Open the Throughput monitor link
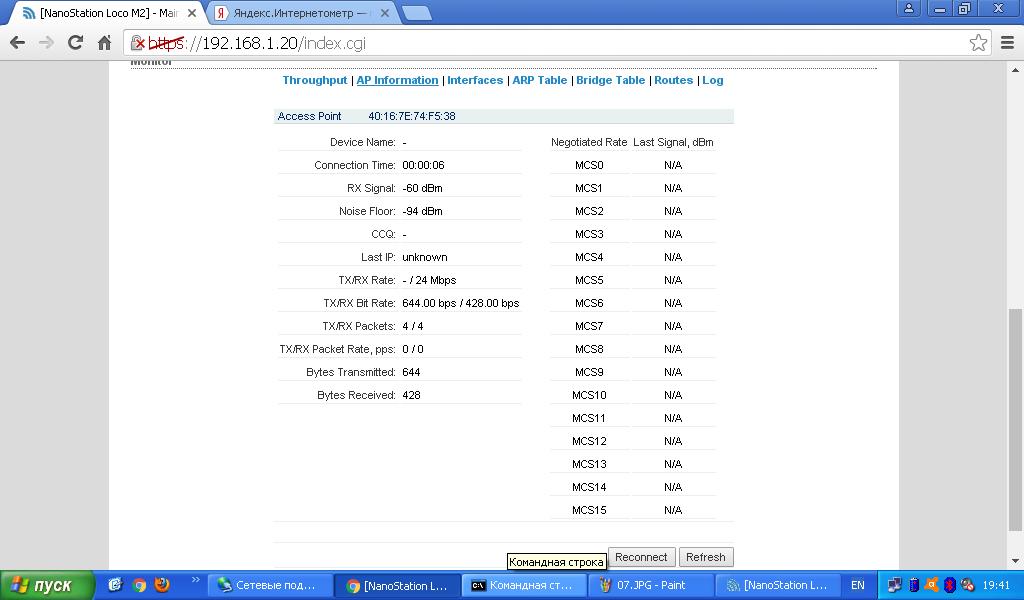 point(314,80)
